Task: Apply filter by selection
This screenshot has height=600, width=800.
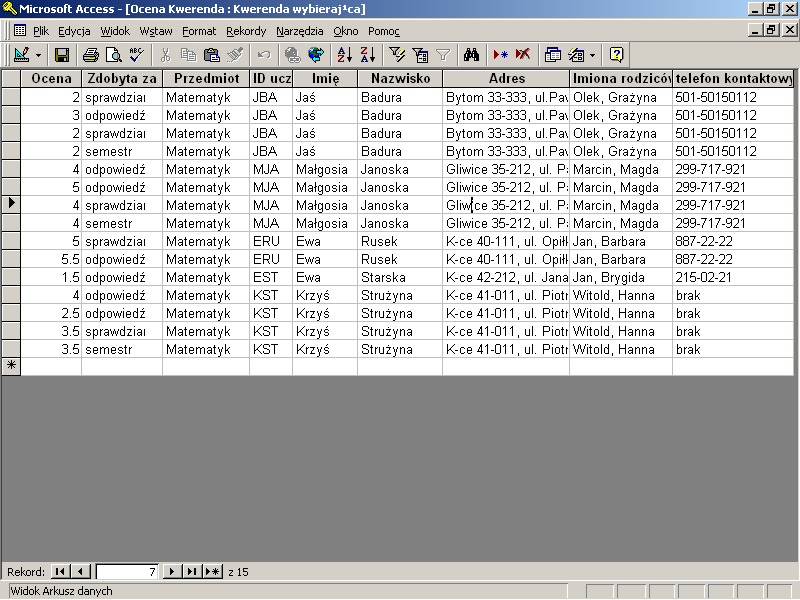Action: (x=397, y=55)
